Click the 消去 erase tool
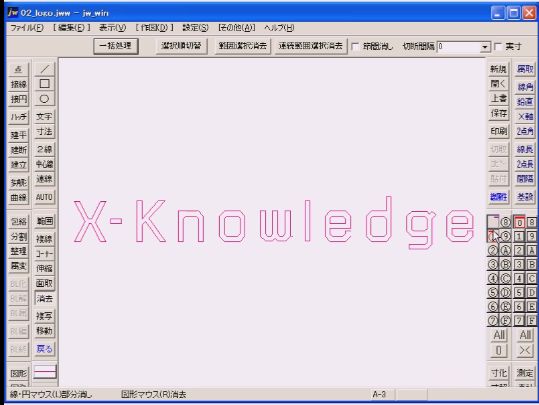Viewport: 539px width, 405px height. click(x=44, y=298)
